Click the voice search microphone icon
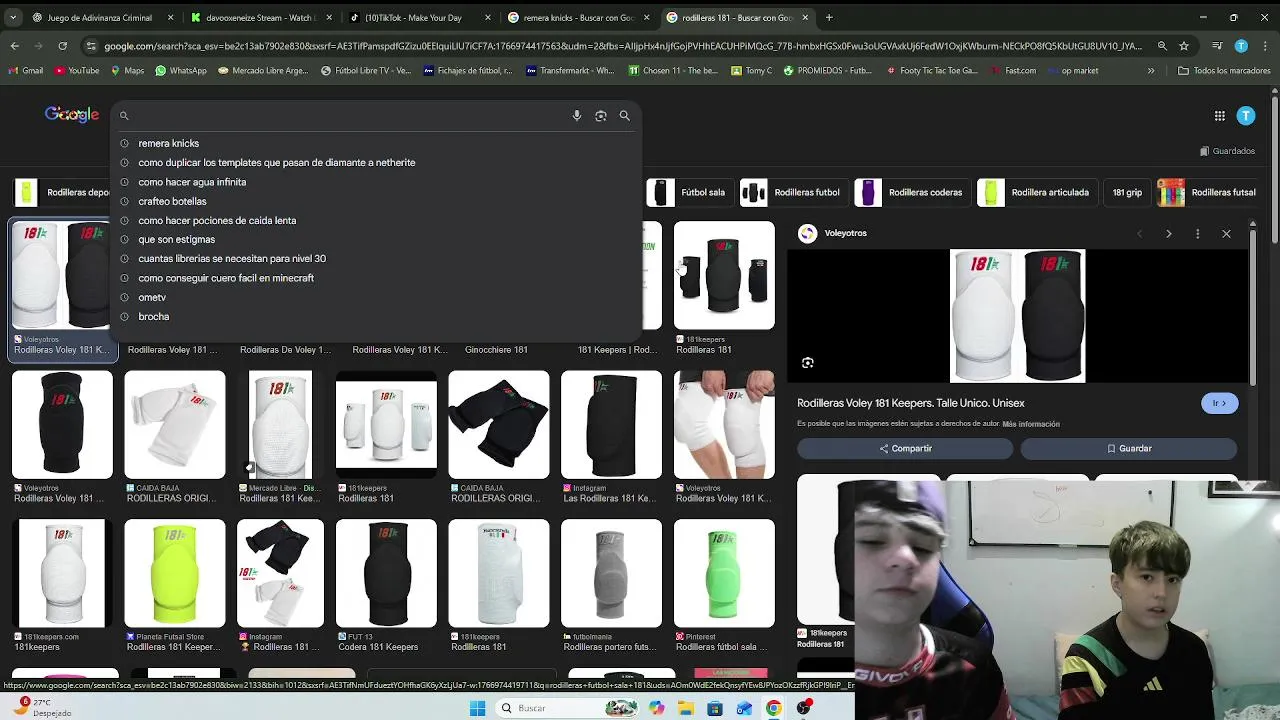Screen dimensions: 1280x720 pyautogui.click(x=577, y=116)
